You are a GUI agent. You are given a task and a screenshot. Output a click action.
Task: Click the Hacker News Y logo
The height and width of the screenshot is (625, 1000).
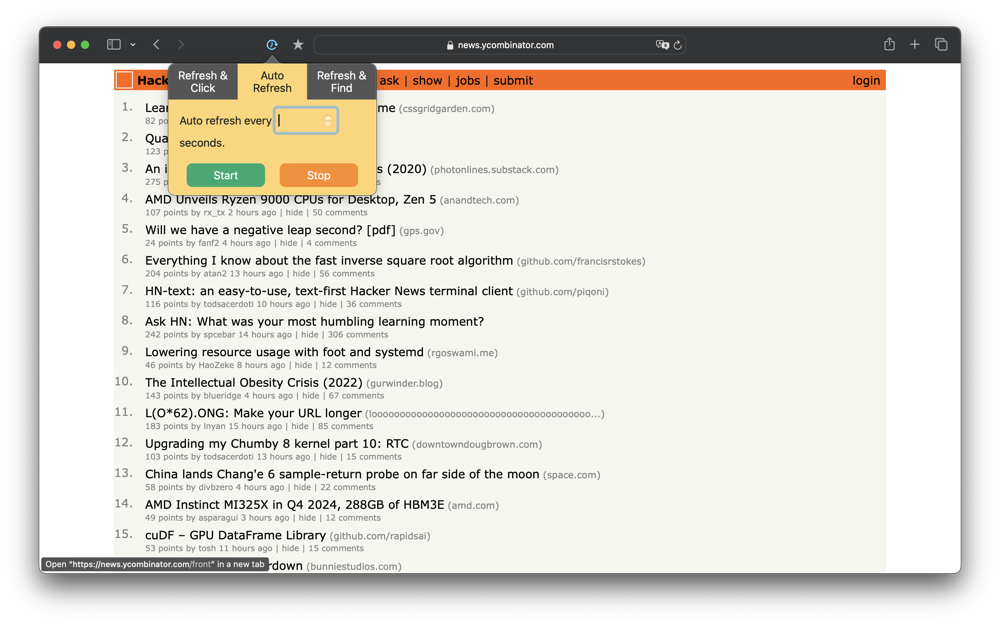click(124, 80)
